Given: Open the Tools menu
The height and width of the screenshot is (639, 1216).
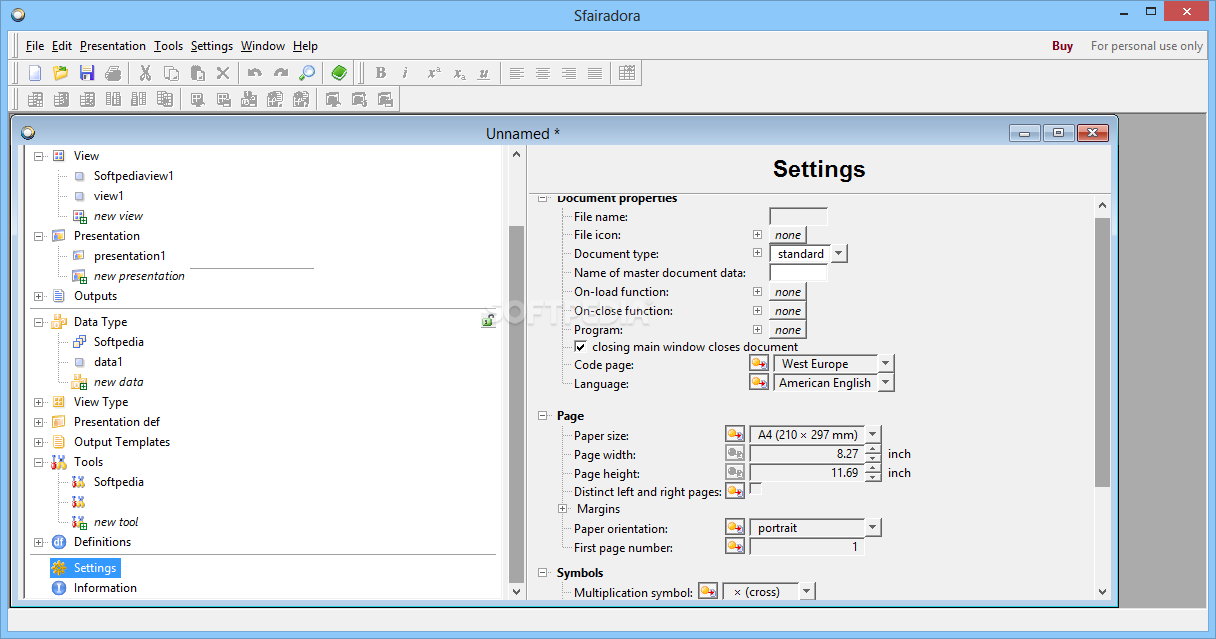Looking at the screenshot, I should (x=169, y=46).
